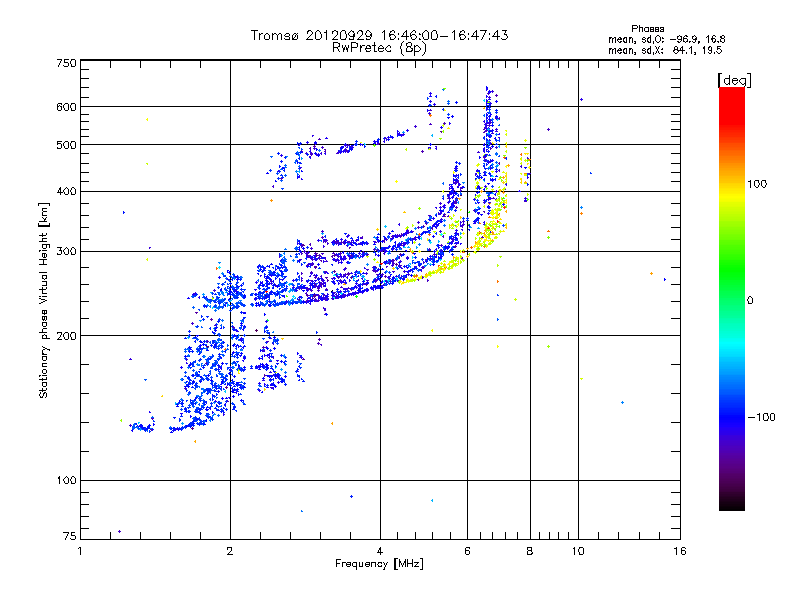Click the '100' colorbar tick label

point(757,184)
